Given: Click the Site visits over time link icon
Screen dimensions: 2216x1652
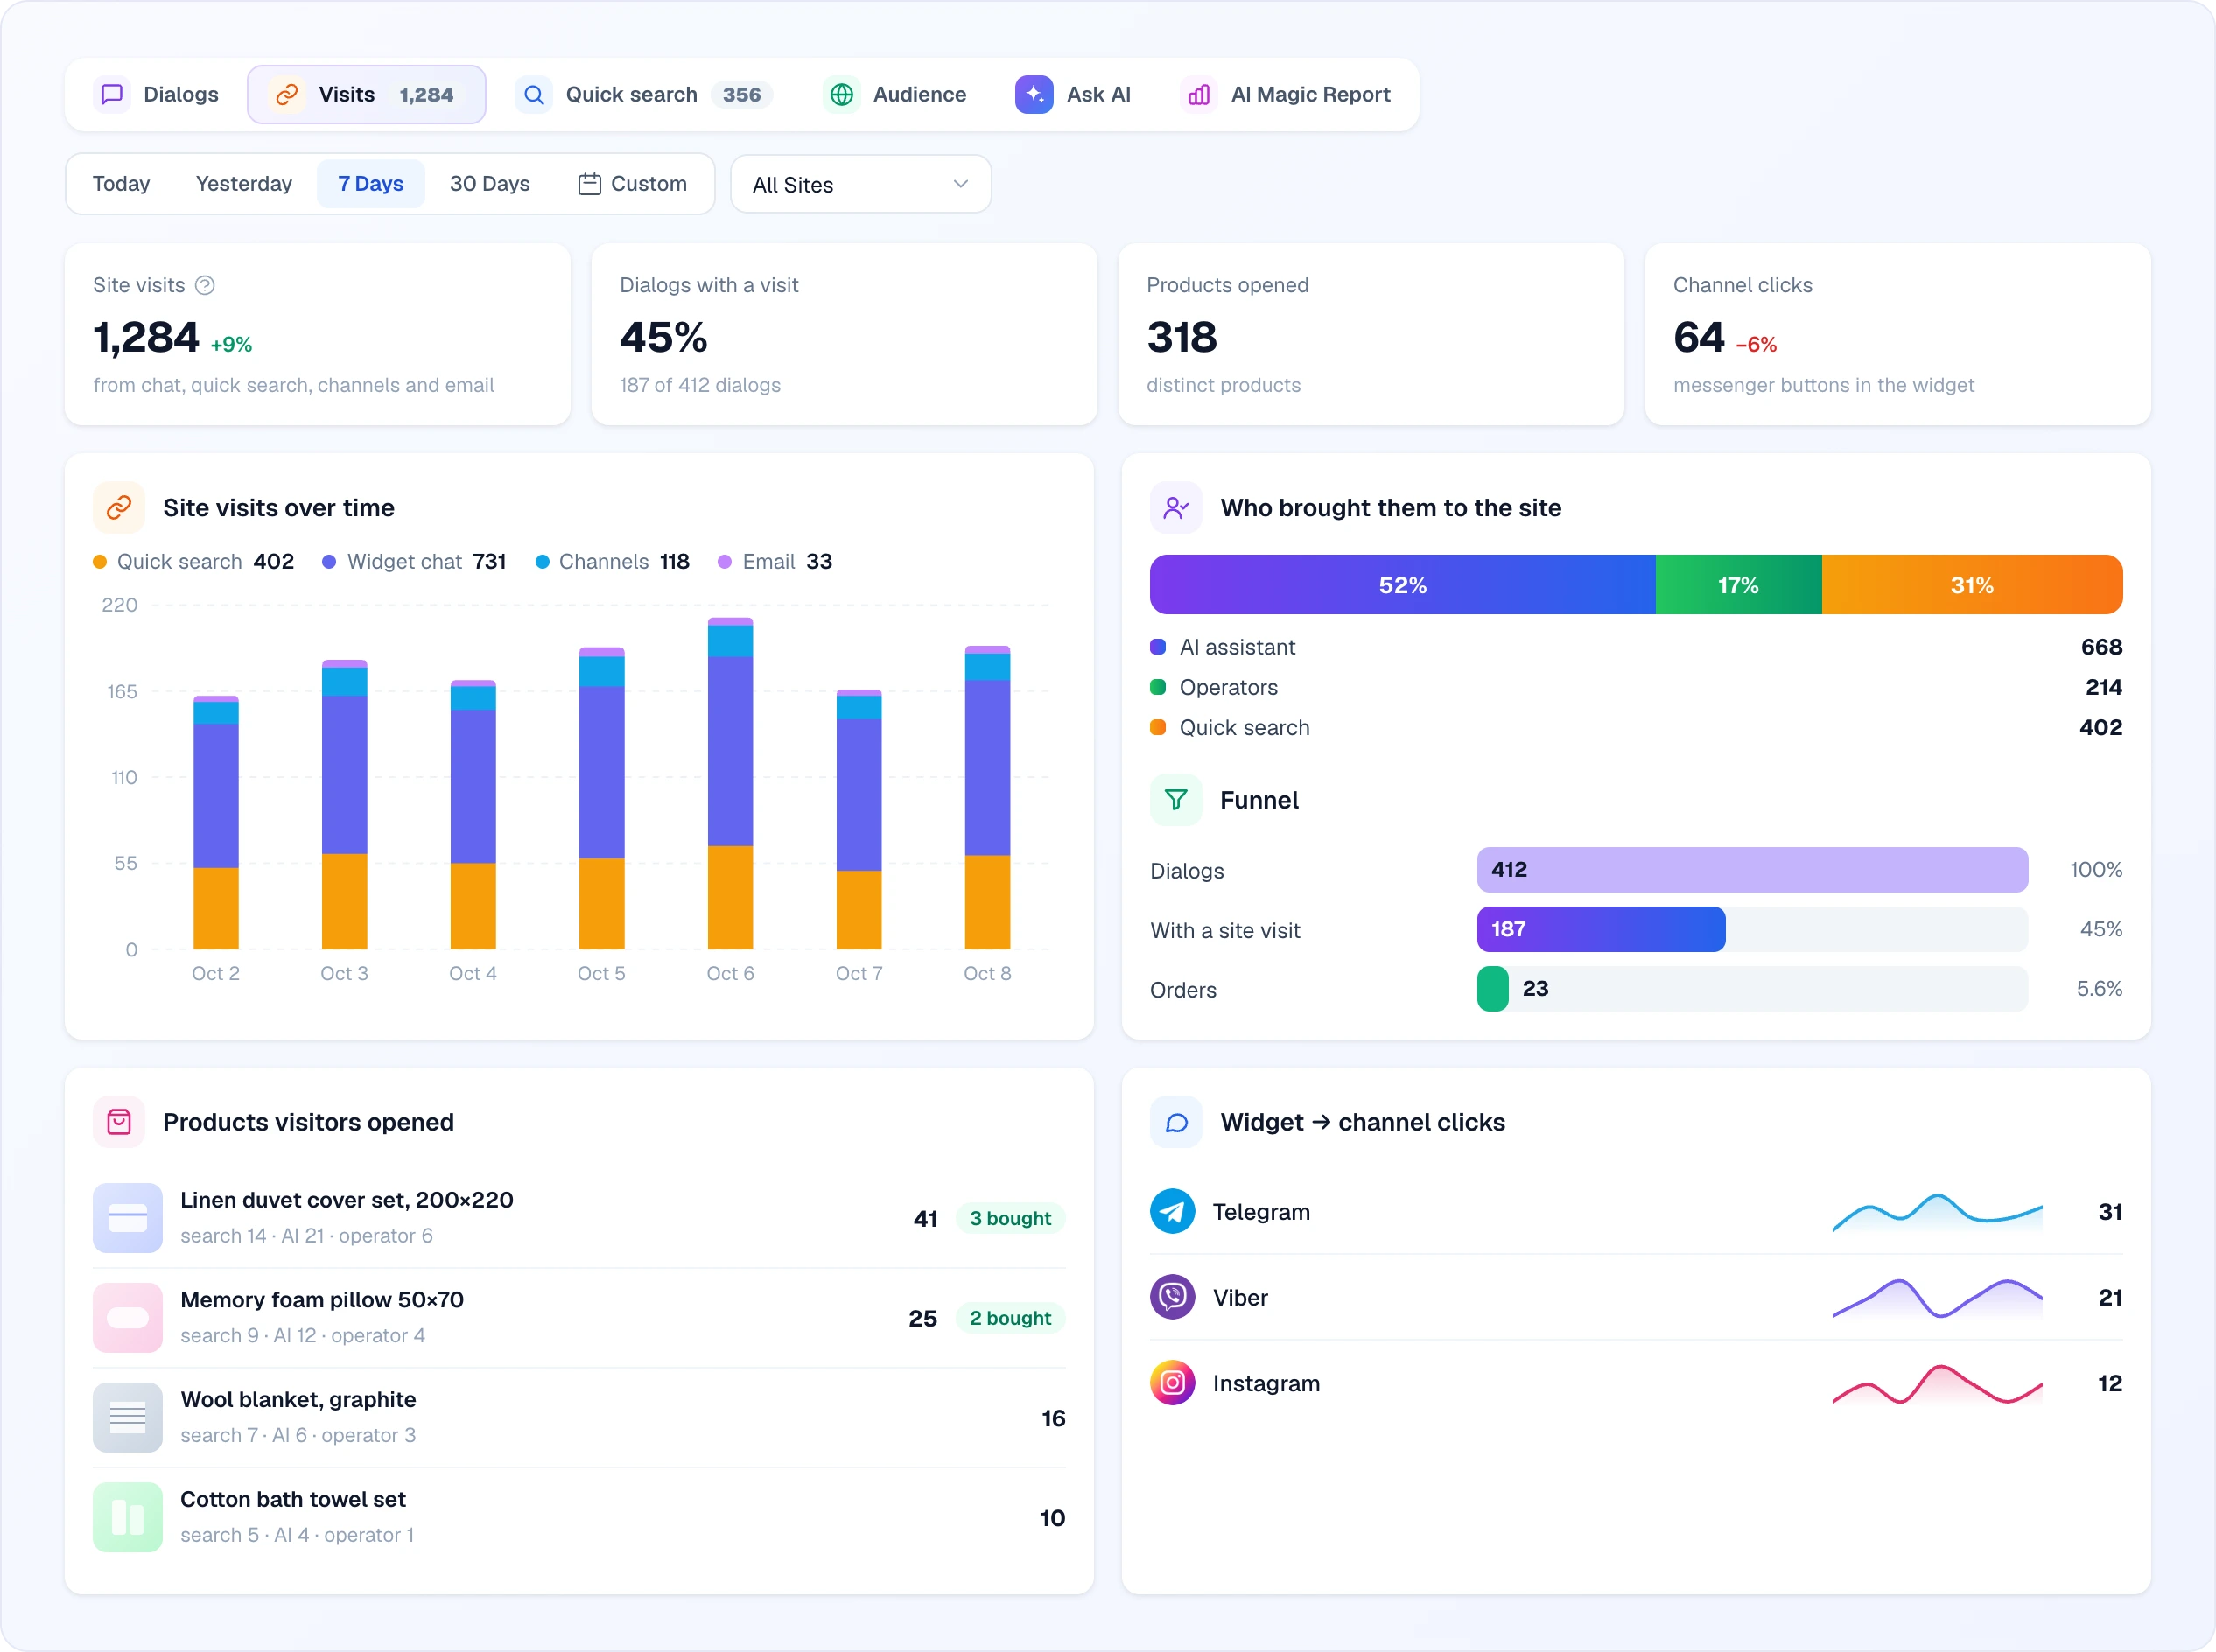Looking at the screenshot, I should [x=119, y=508].
